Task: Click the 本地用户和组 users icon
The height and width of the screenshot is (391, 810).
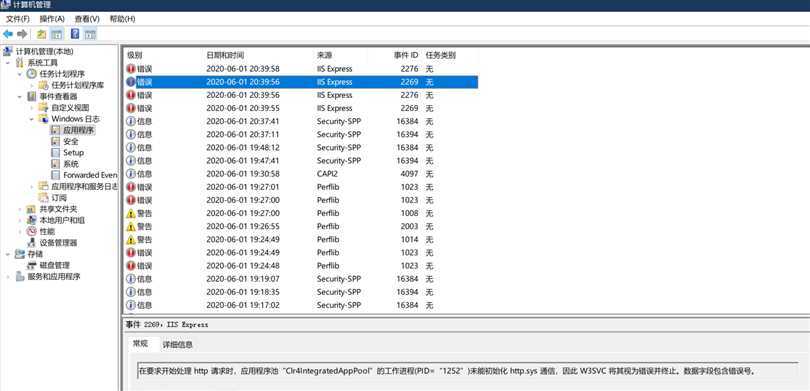Action: (x=32, y=220)
